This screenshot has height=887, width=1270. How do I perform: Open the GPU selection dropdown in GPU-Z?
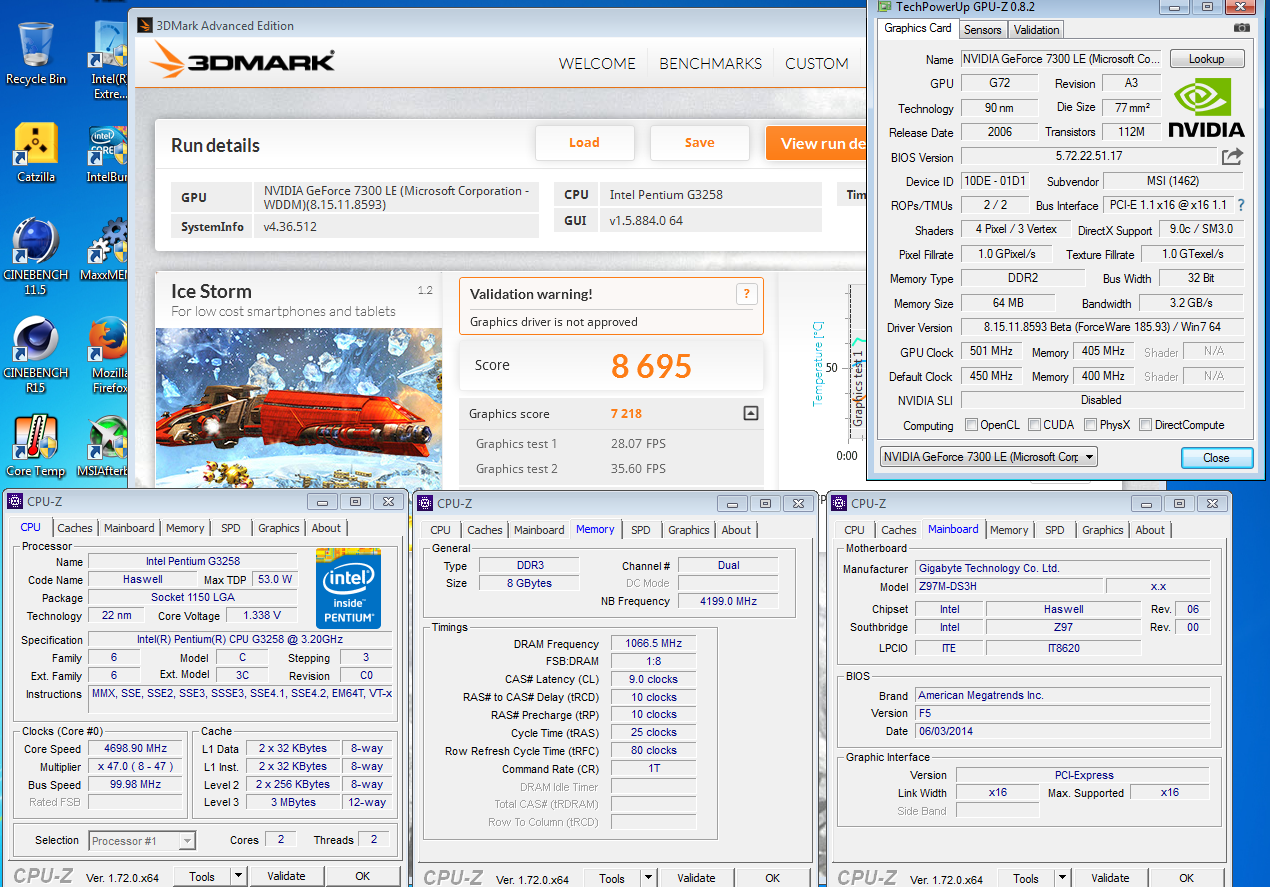pyautogui.click(x=988, y=457)
